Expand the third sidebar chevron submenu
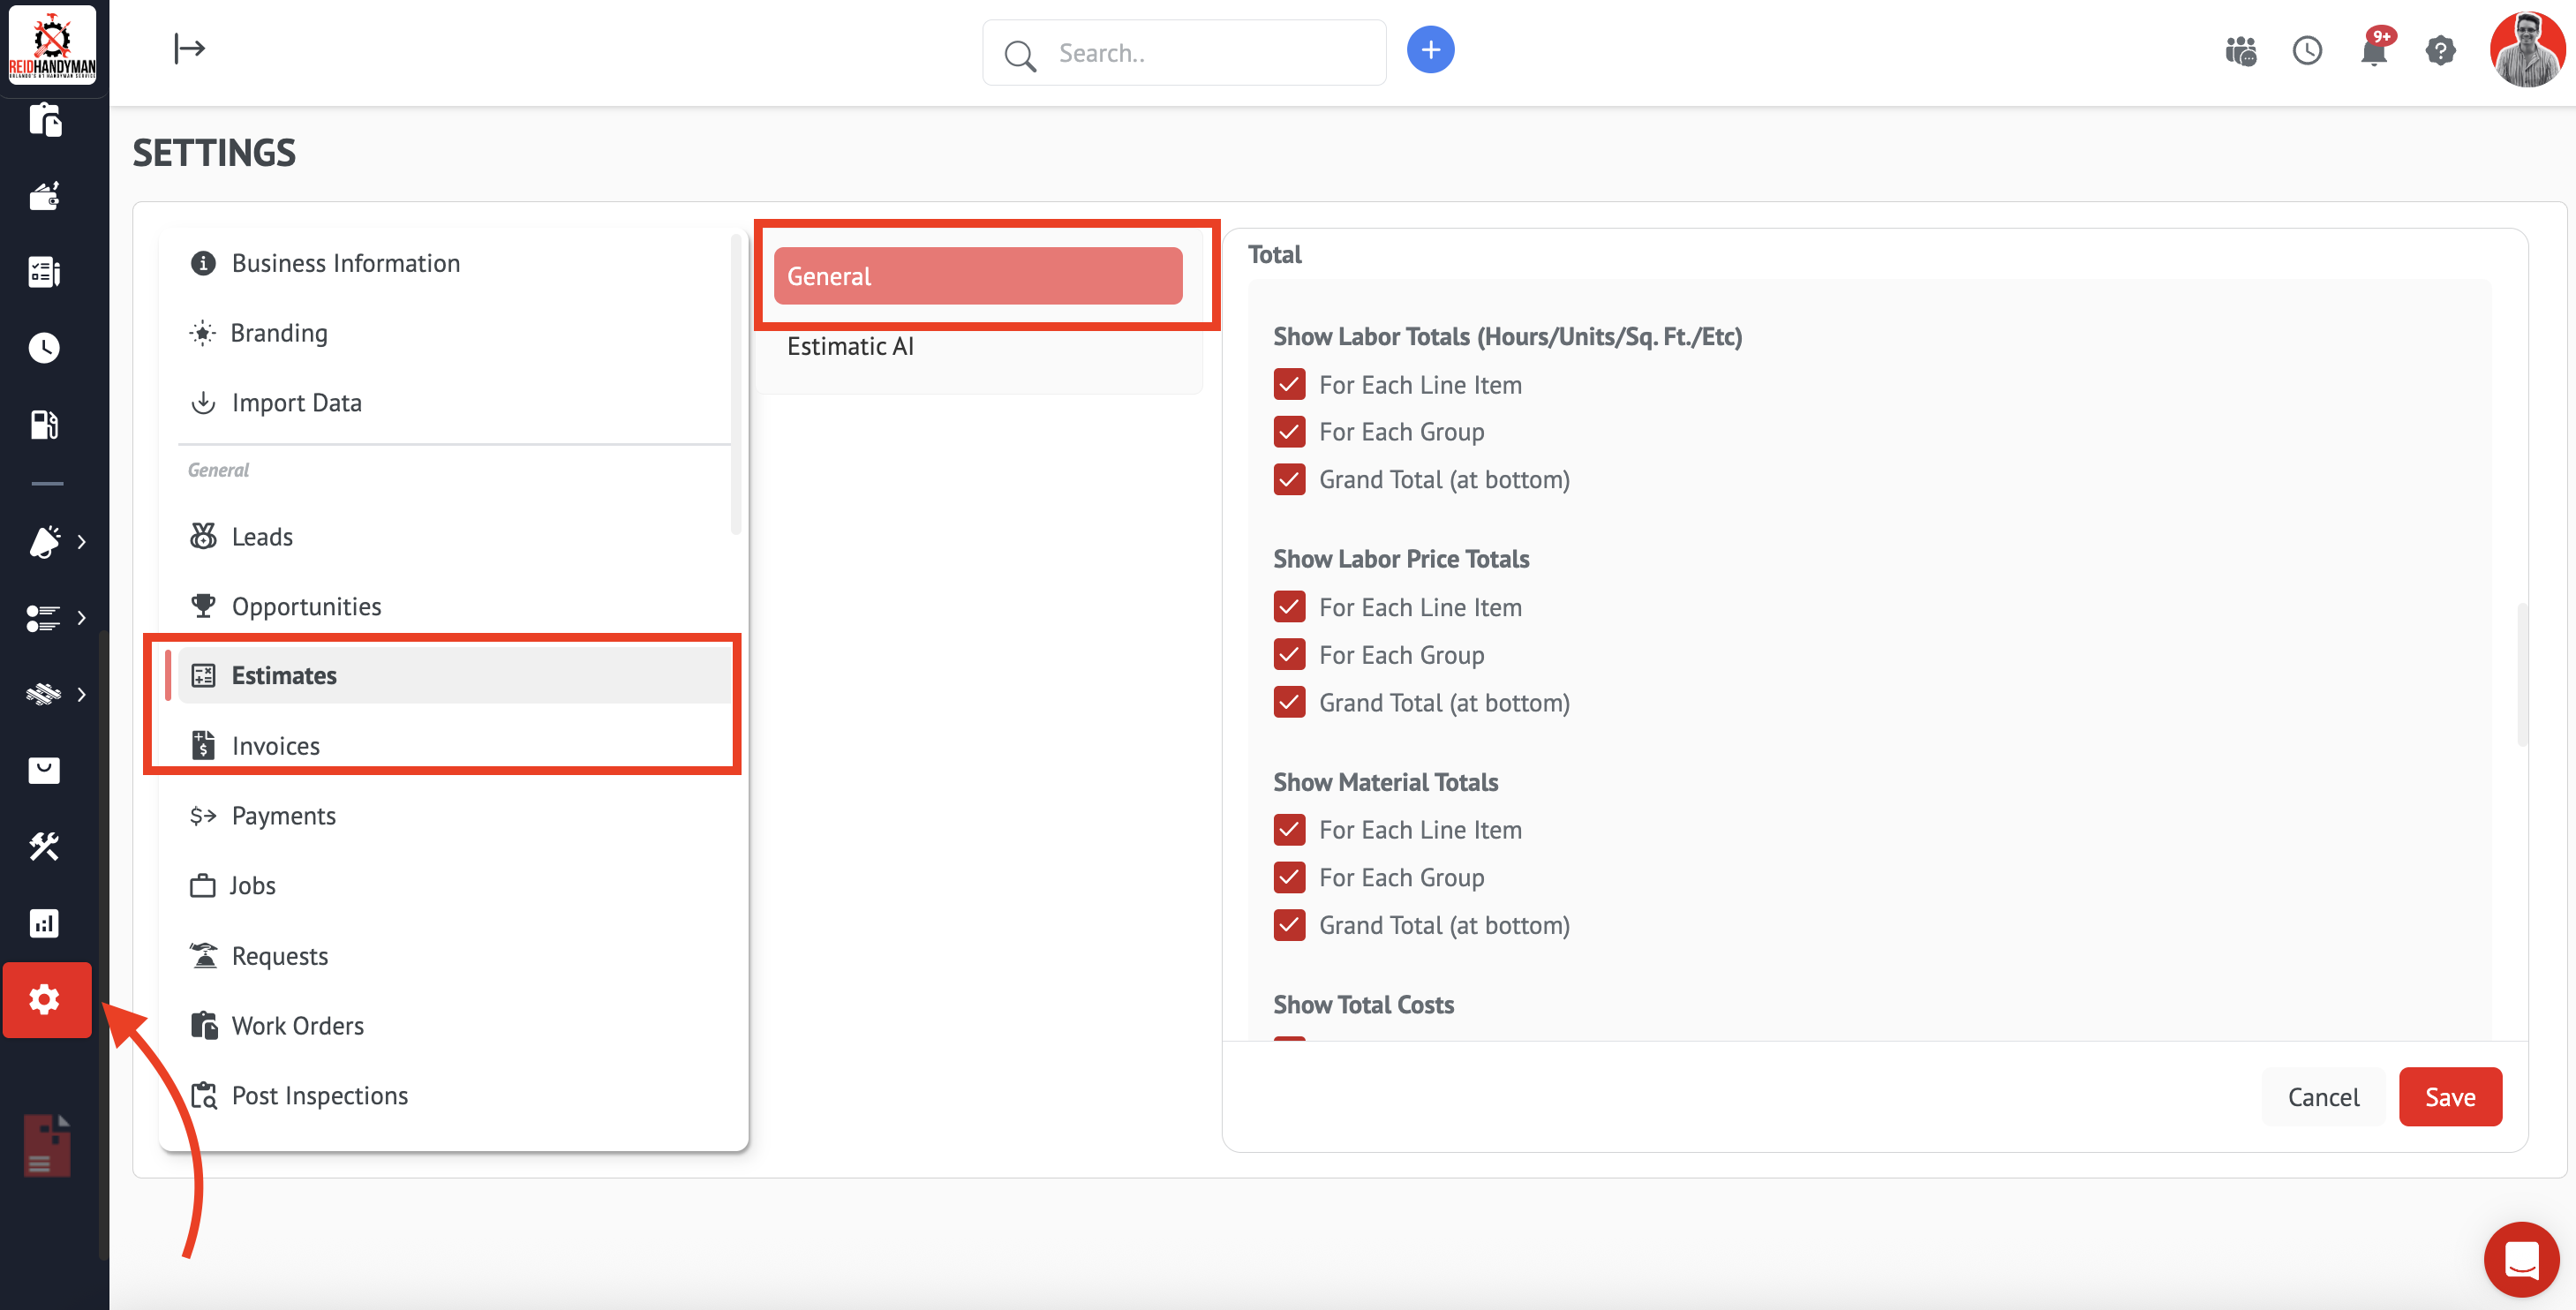The height and width of the screenshot is (1310, 2576). (81, 694)
